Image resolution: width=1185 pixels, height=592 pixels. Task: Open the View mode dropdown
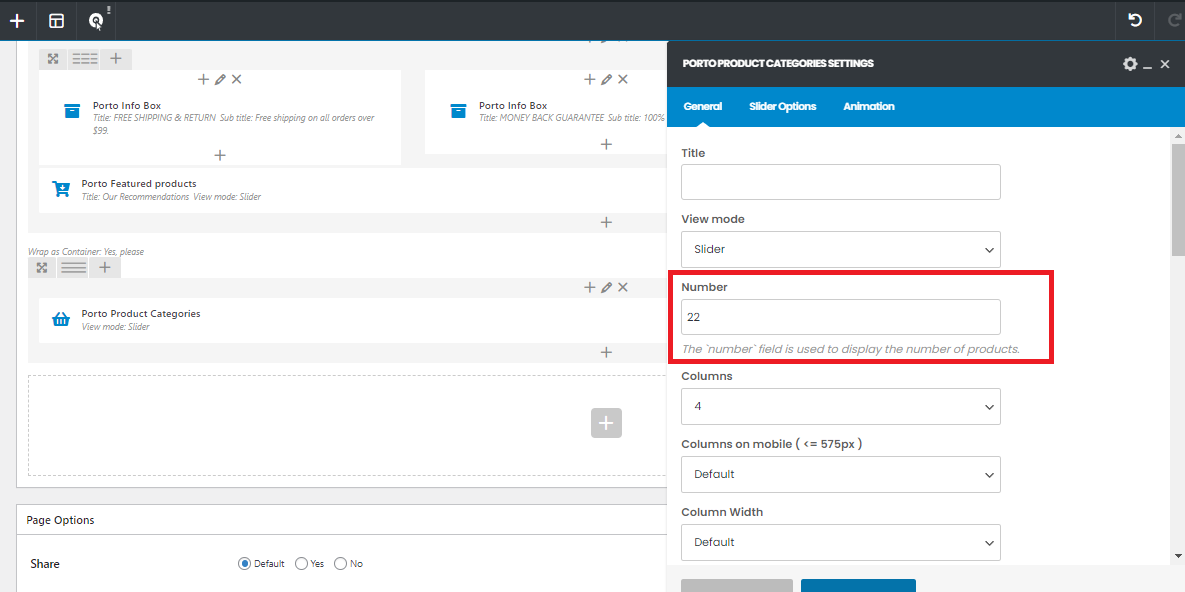tap(840, 250)
